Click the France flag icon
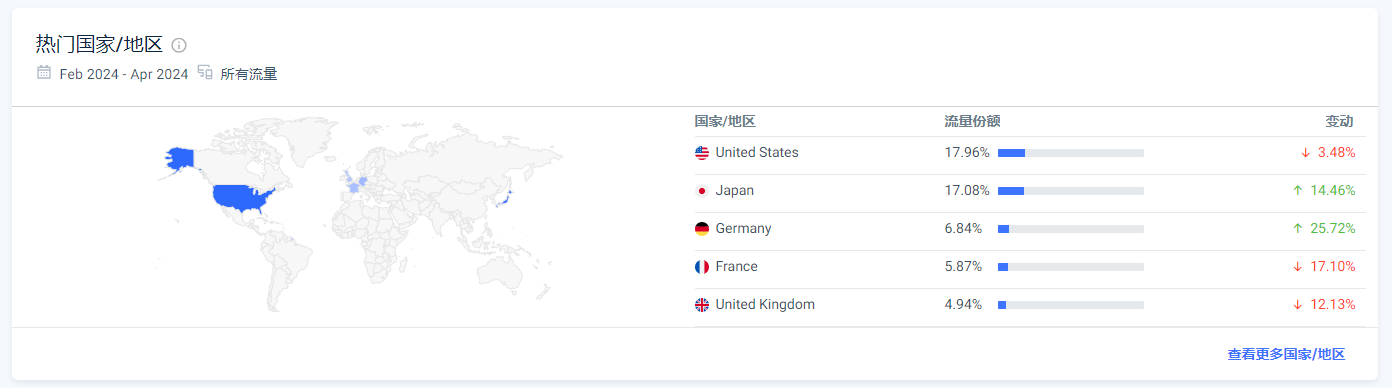 702,267
